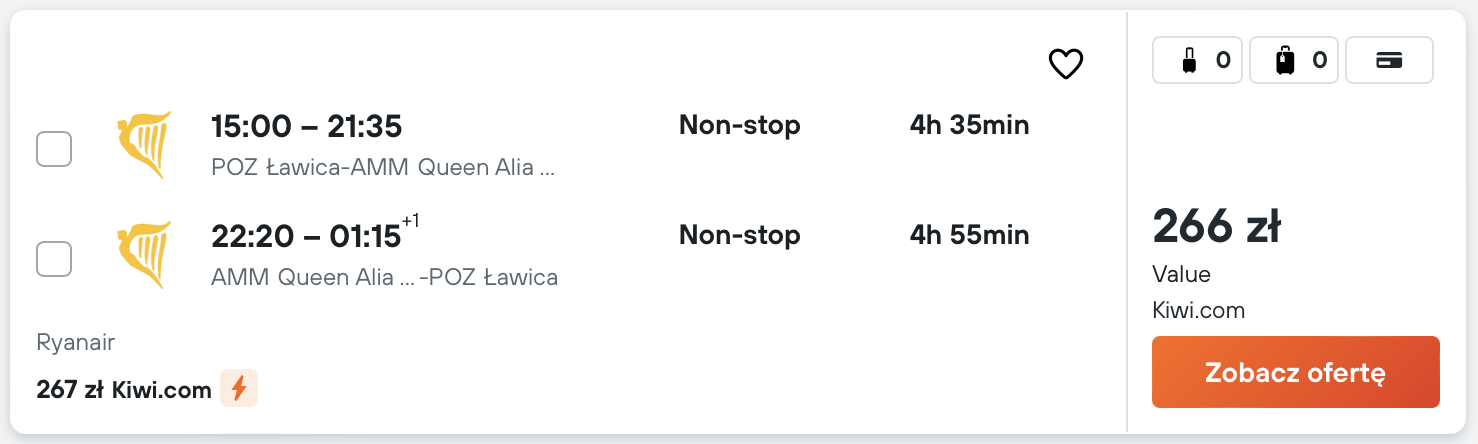Click the 266 zł price
The image size is (1478, 444).
tap(1216, 227)
